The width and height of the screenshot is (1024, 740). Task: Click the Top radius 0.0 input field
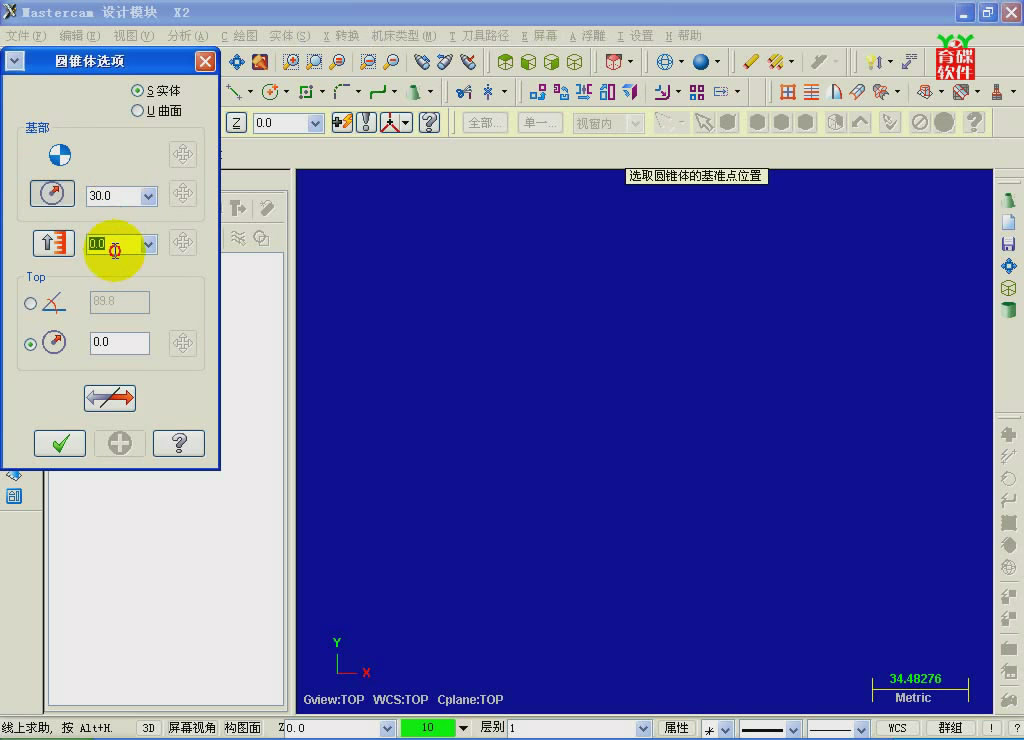point(120,342)
